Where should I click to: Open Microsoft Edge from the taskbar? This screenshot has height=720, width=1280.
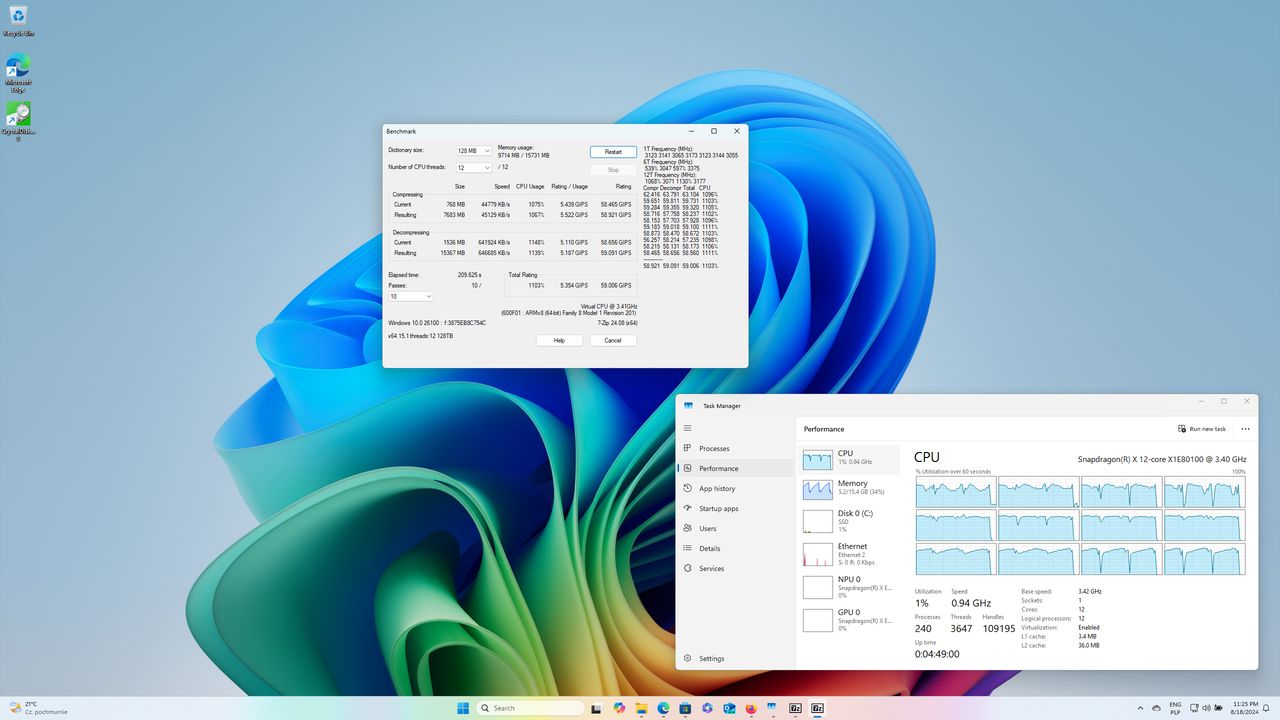tap(663, 708)
